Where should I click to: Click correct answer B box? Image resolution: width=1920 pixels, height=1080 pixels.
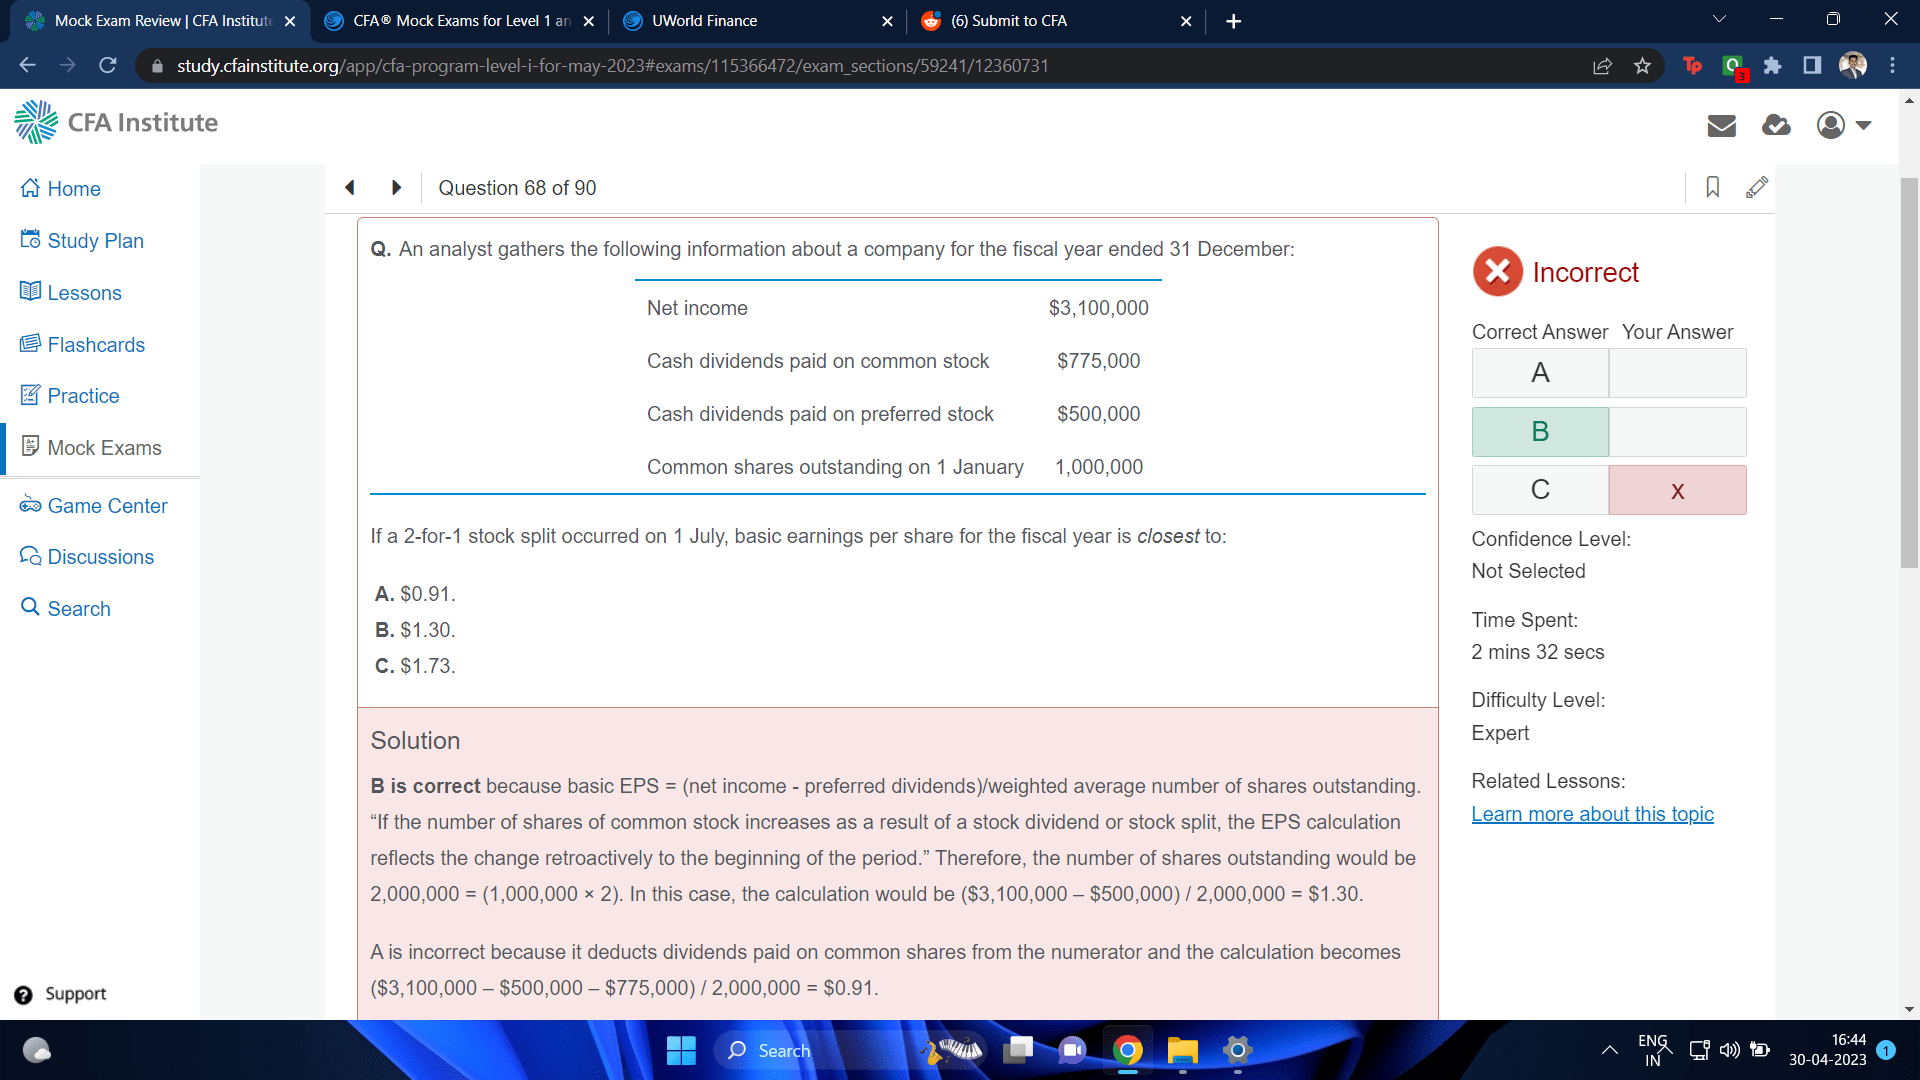1540,431
